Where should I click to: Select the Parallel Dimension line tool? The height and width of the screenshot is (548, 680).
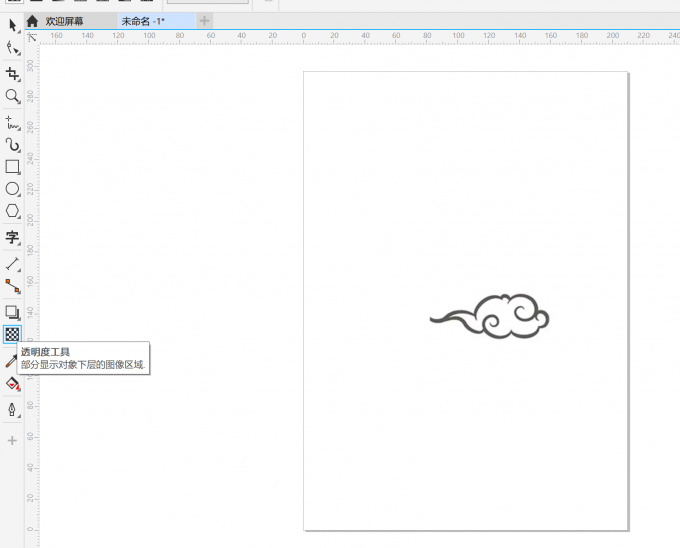pyautogui.click(x=12, y=264)
